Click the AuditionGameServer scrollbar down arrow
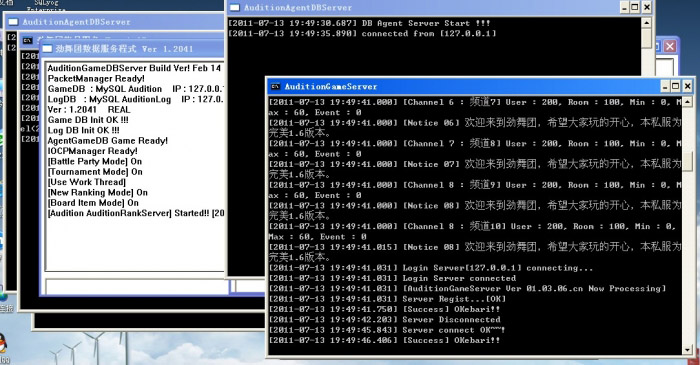 pos(688,349)
